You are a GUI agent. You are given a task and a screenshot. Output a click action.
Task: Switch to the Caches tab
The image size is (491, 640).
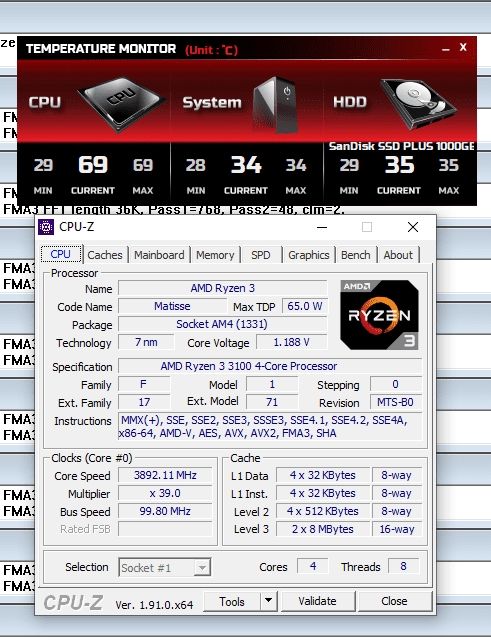[x=105, y=255]
